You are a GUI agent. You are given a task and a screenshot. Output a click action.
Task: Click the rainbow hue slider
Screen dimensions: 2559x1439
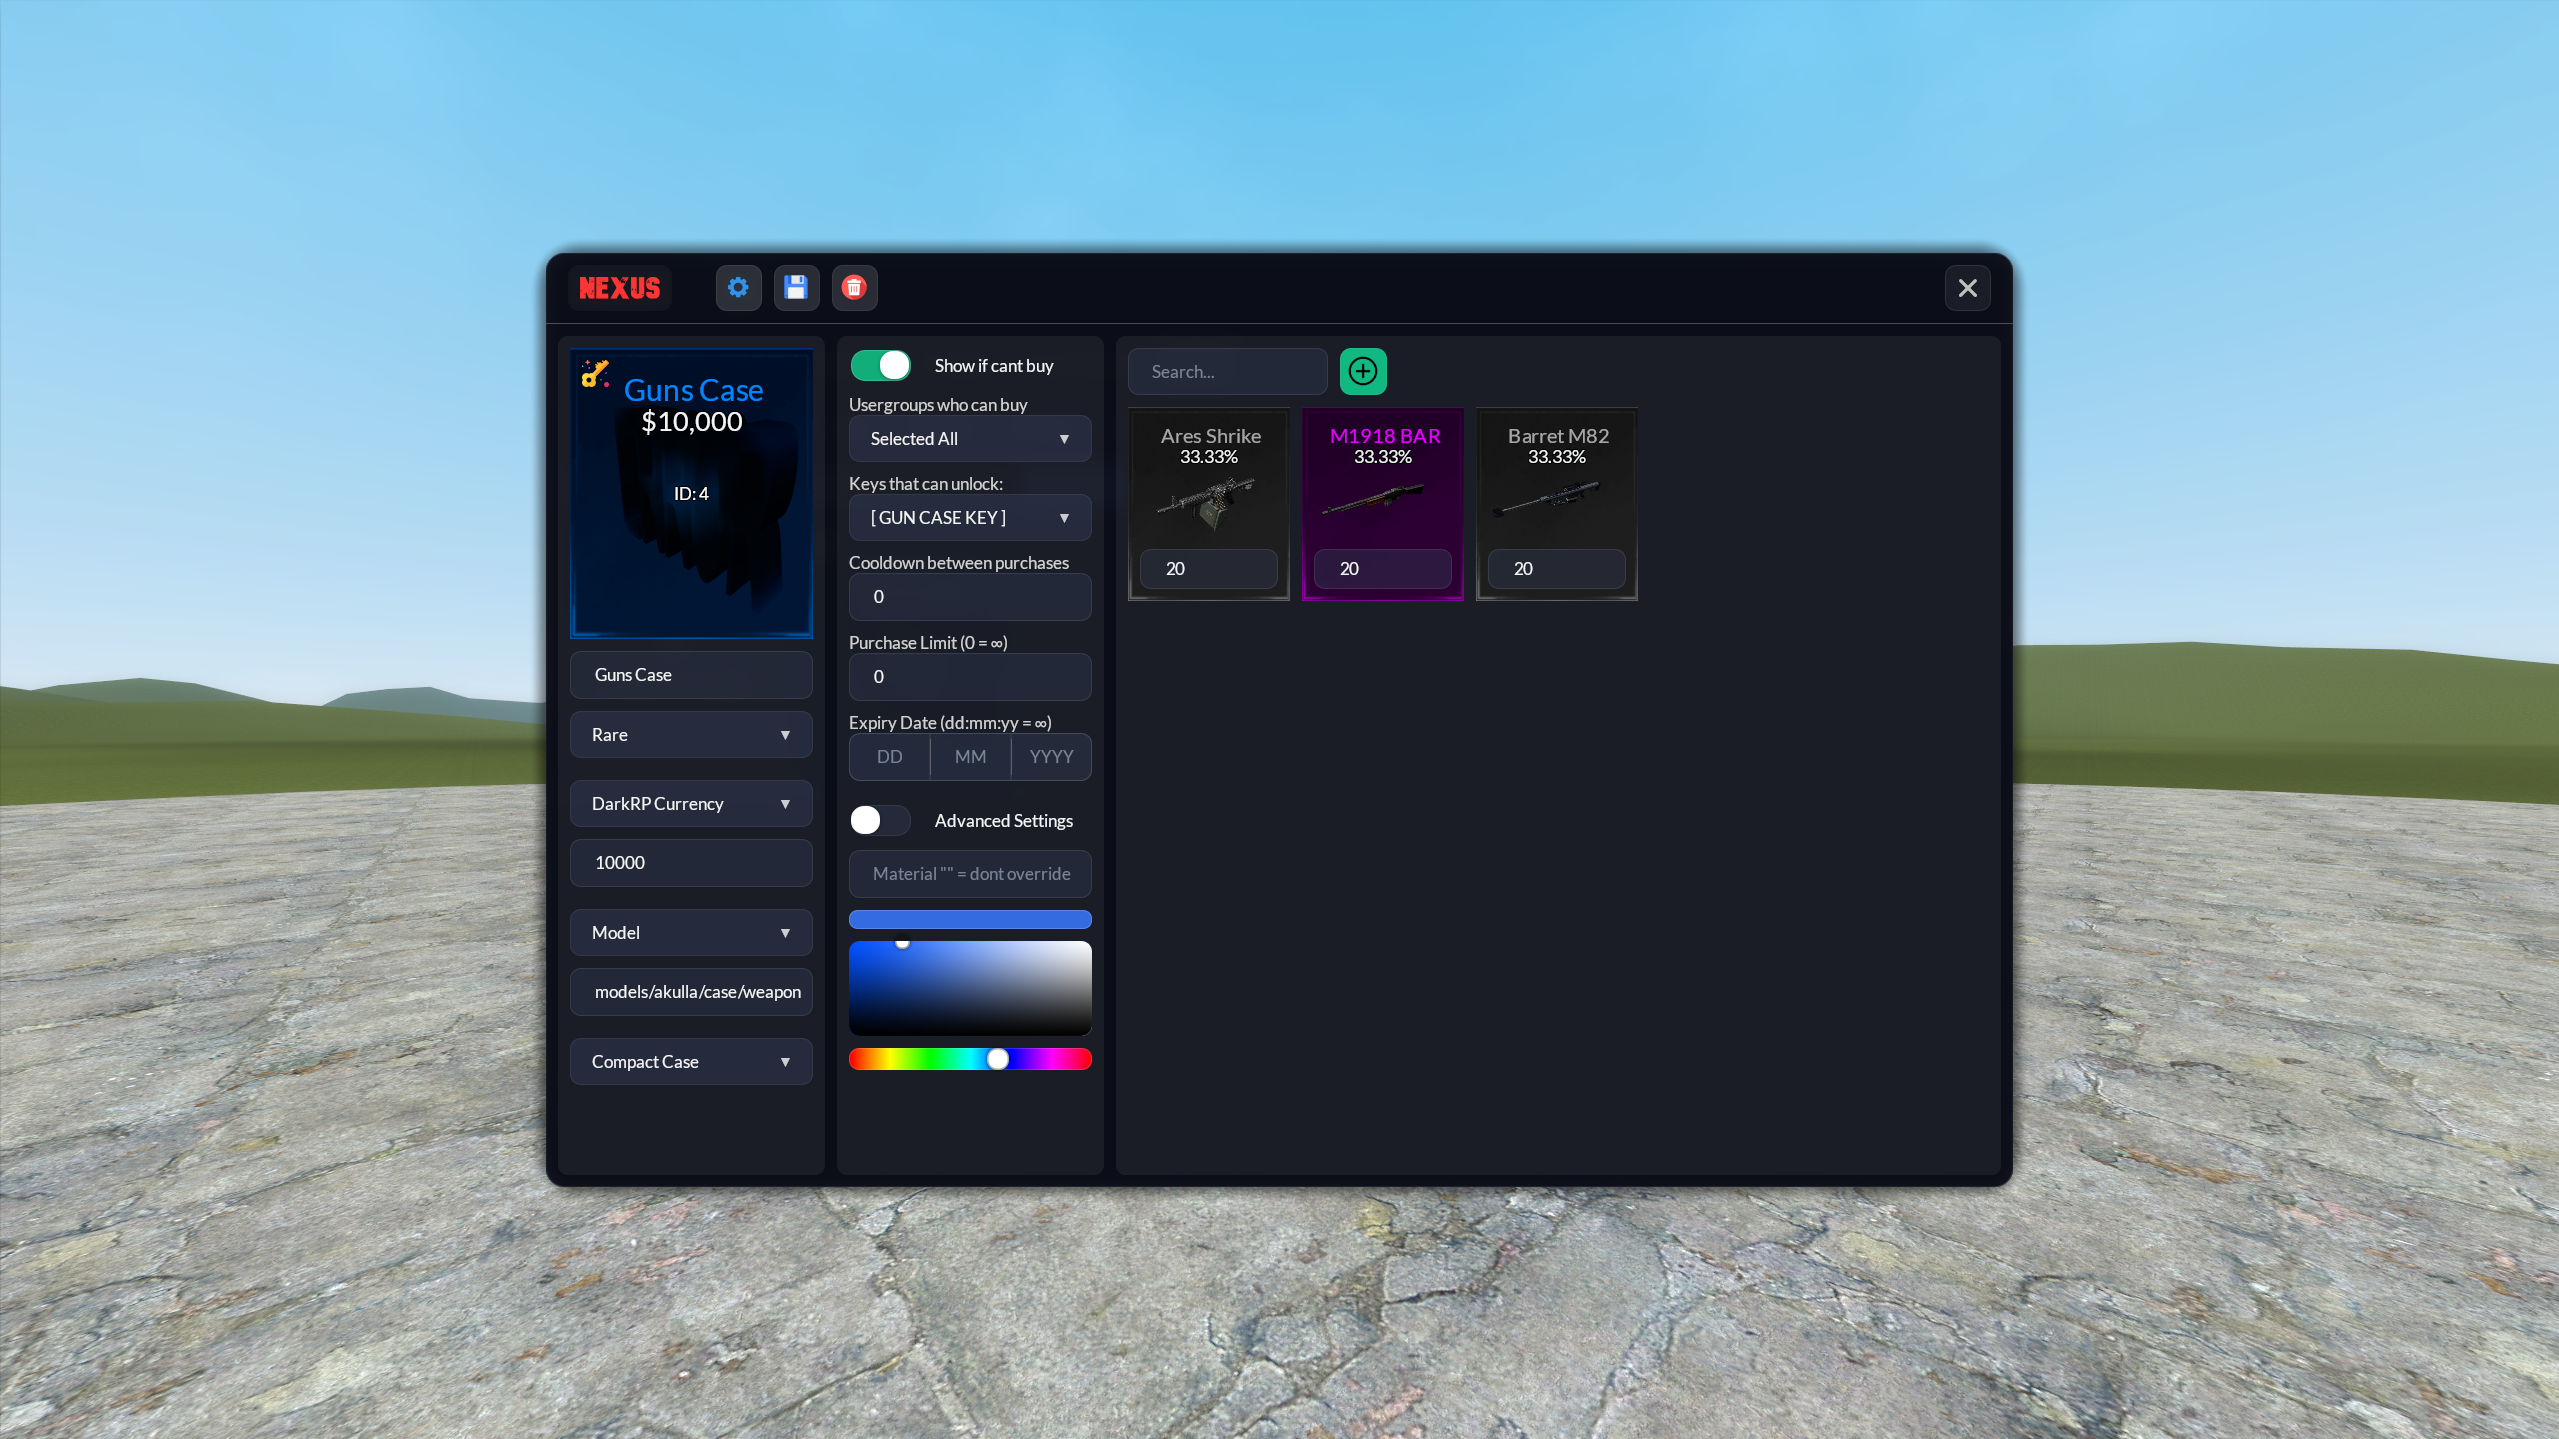click(x=970, y=1059)
